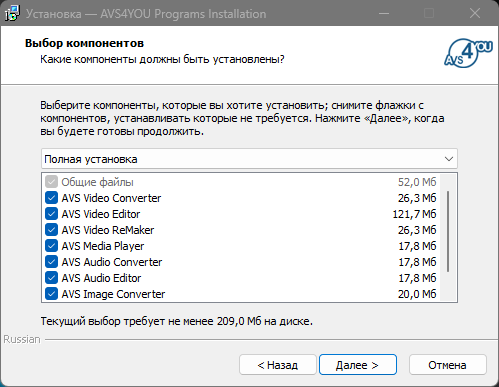Image resolution: width=499 pixels, height=387 pixels.
Task: Open the Полная установка dropdown
Action: tap(249, 159)
